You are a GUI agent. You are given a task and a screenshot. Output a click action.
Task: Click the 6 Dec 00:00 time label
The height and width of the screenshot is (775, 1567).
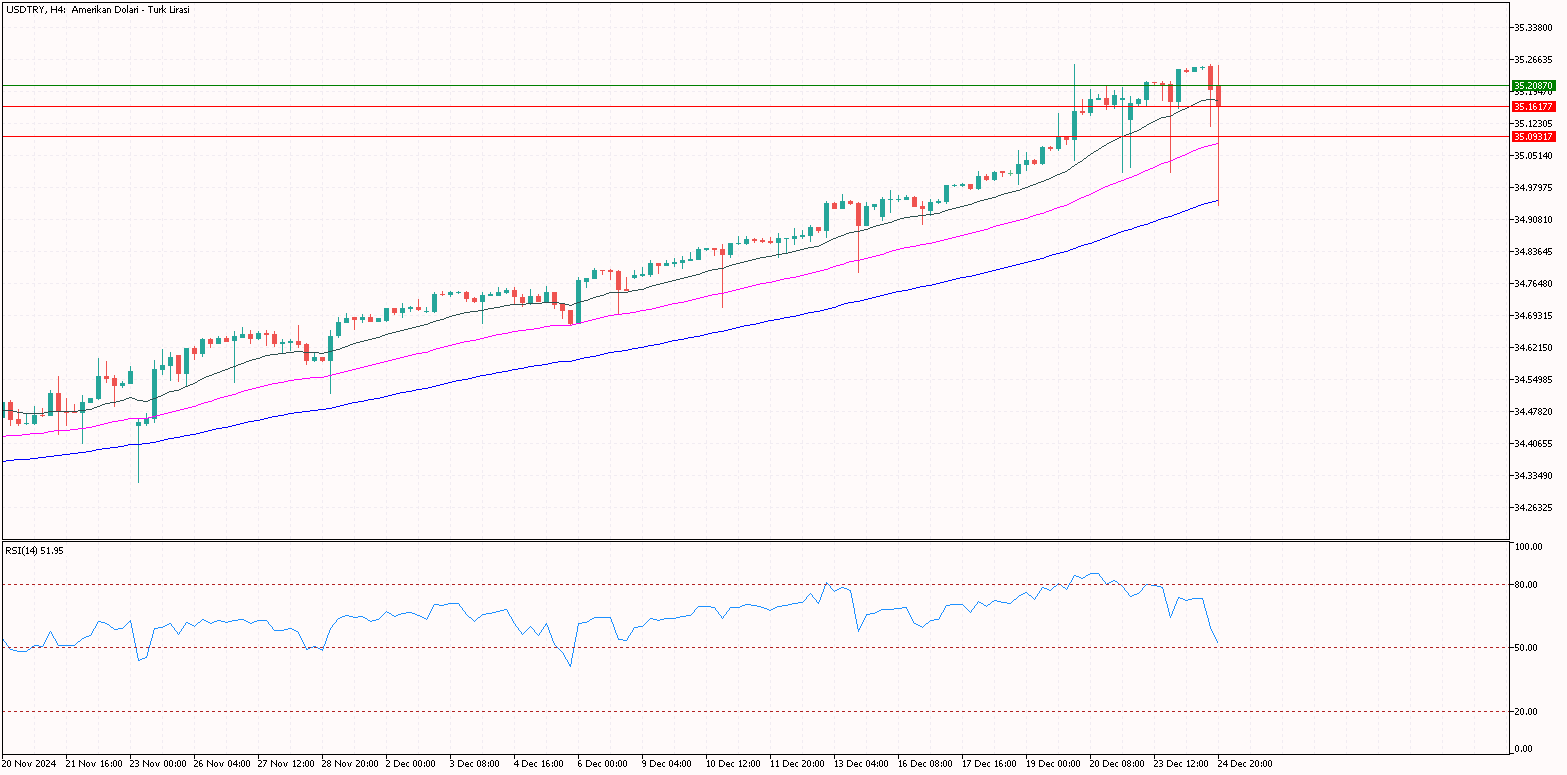click(x=603, y=764)
